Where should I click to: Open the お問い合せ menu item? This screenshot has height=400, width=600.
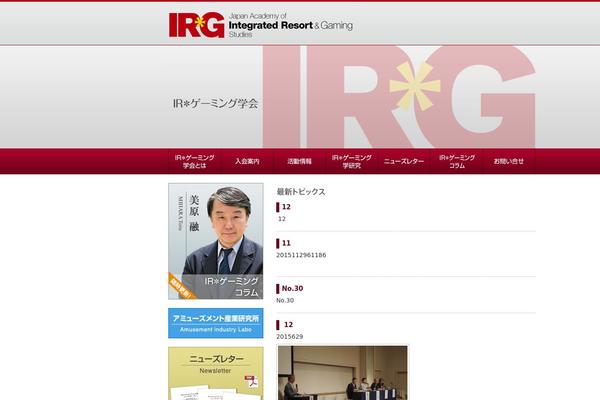coord(509,162)
